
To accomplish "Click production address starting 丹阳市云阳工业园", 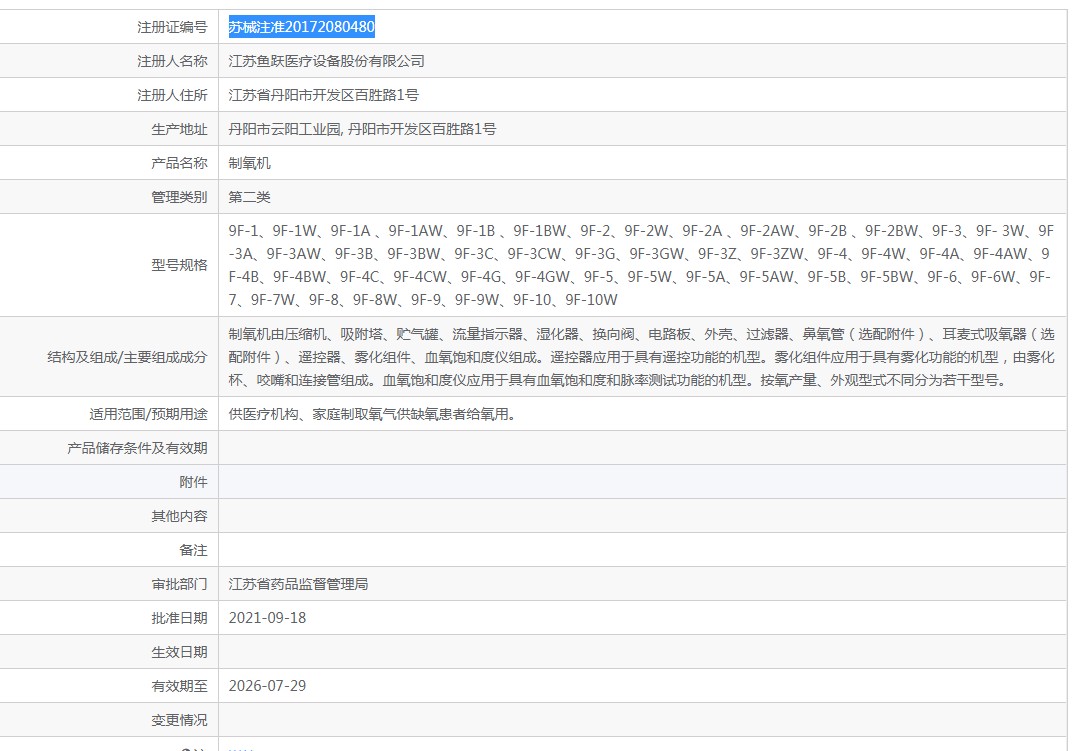I will 362,129.
